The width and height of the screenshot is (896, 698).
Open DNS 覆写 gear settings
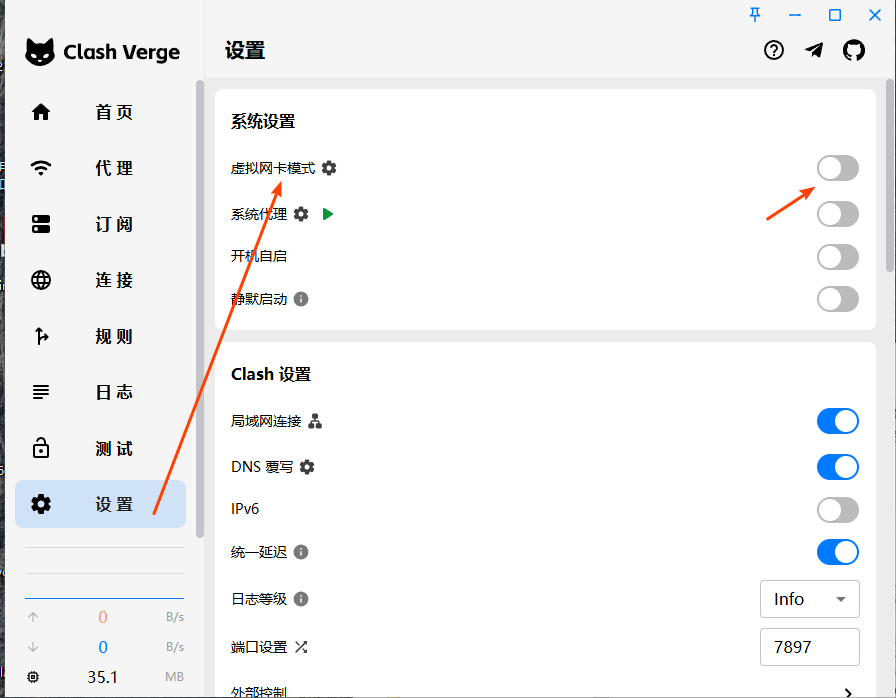(x=307, y=467)
